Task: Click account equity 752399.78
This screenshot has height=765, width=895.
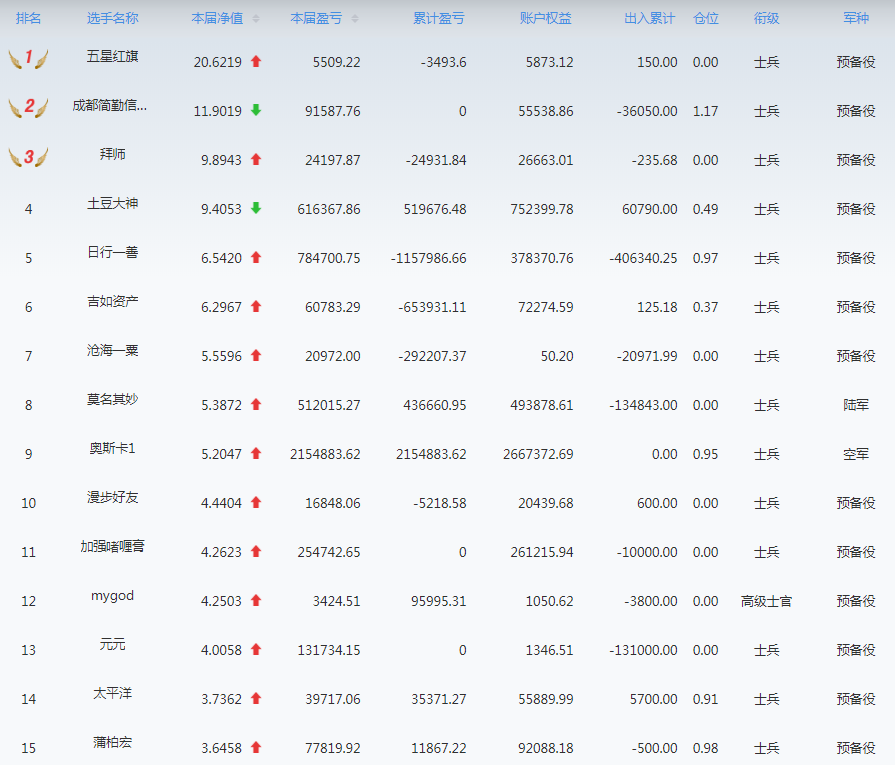Action: coord(542,209)
